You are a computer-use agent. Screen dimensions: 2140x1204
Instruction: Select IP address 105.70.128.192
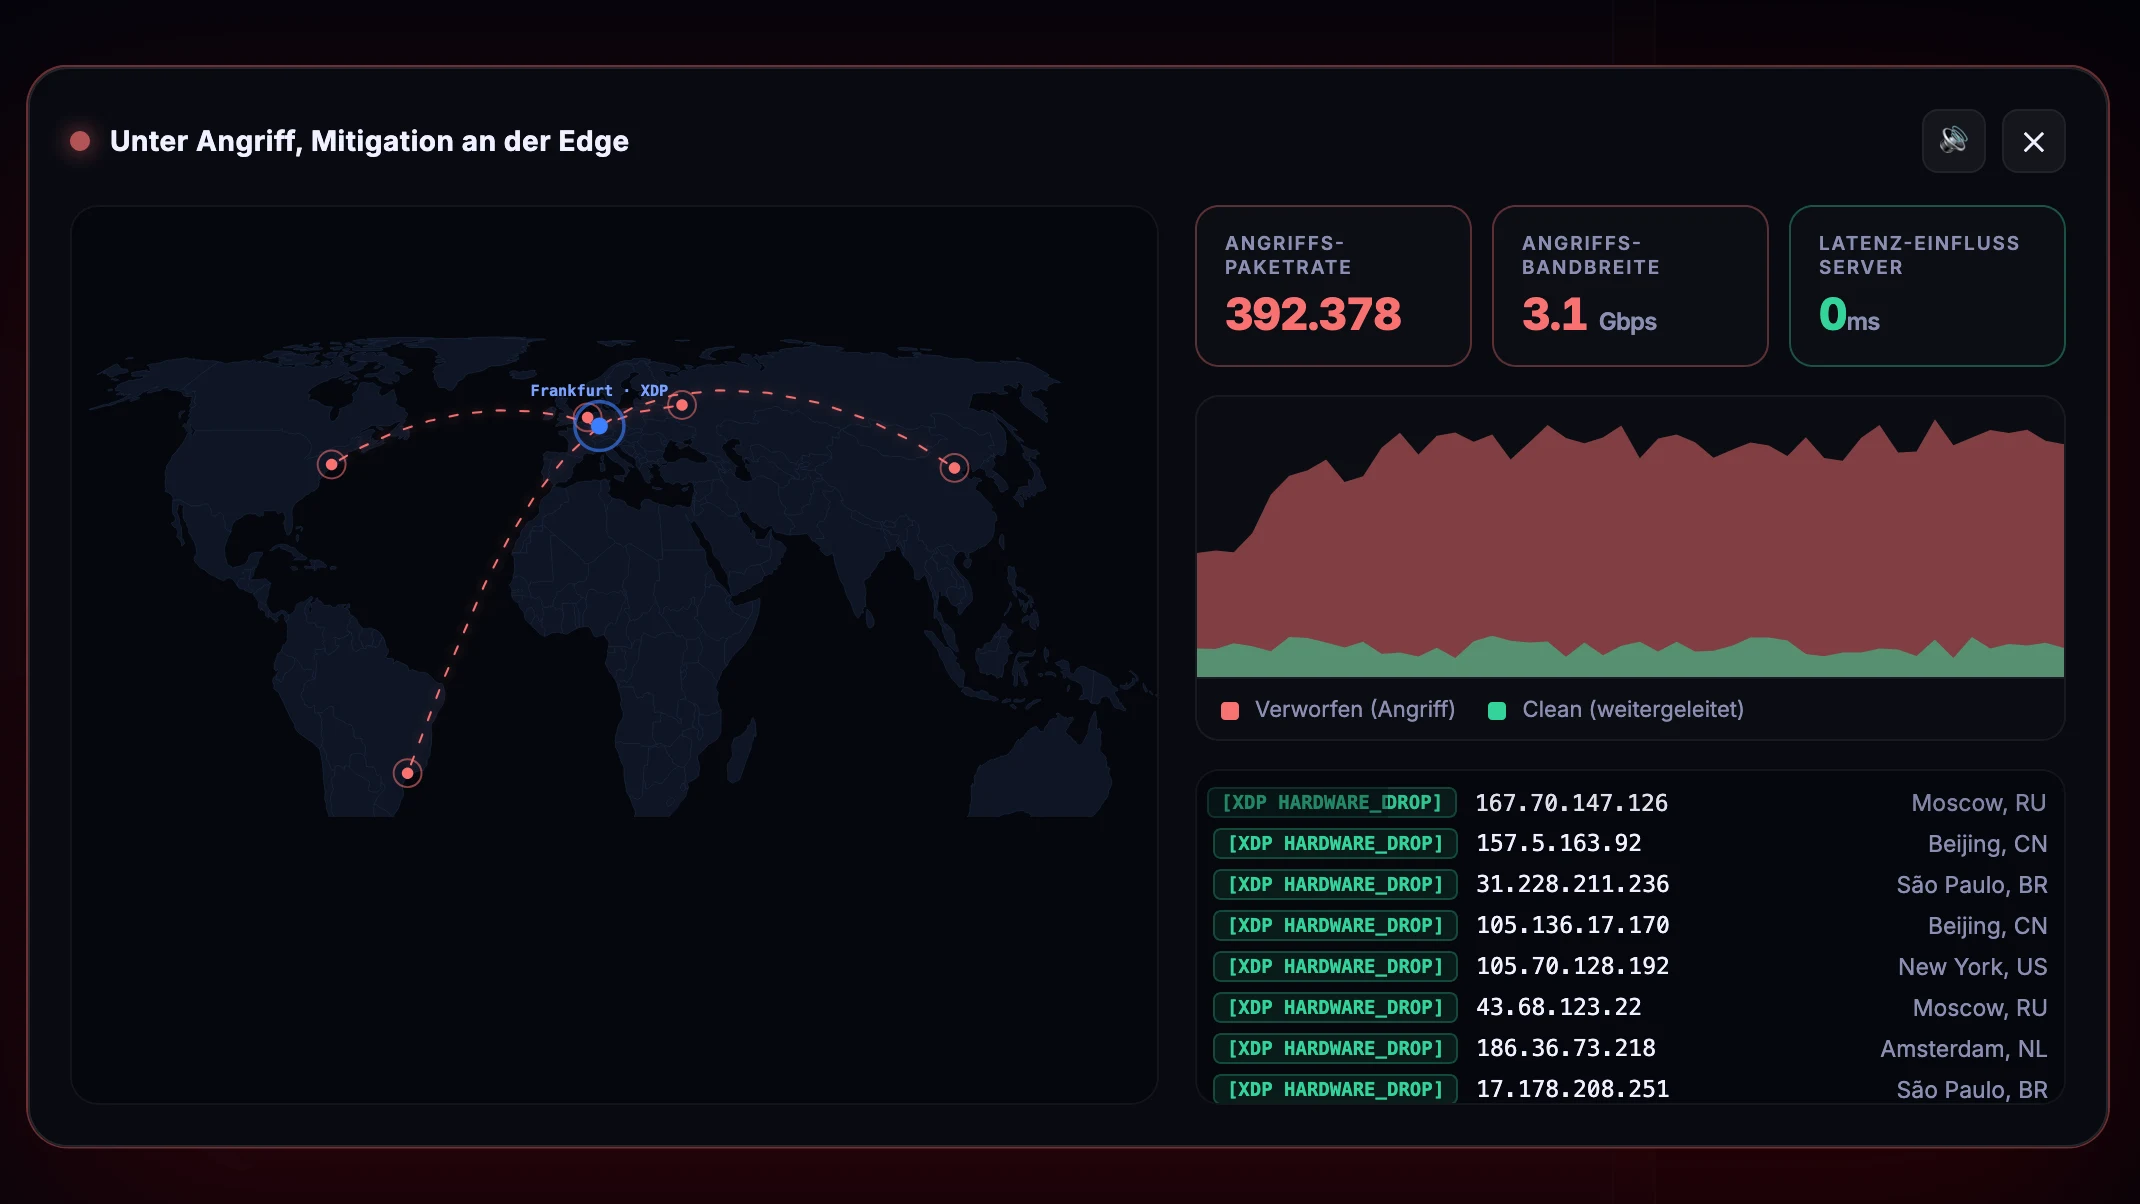(1573, 967)
